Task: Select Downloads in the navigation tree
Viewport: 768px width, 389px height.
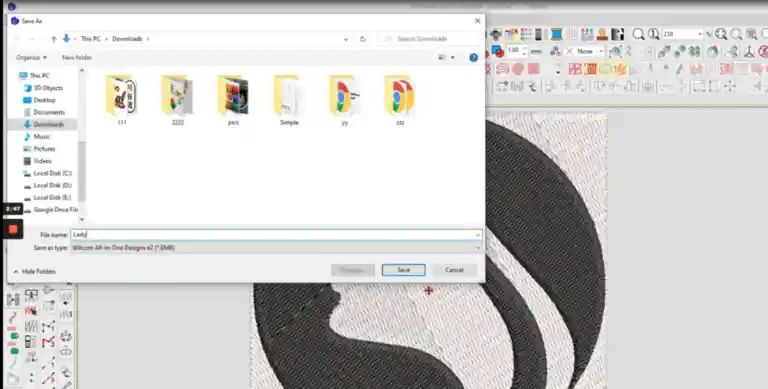Action: [48, 124]
